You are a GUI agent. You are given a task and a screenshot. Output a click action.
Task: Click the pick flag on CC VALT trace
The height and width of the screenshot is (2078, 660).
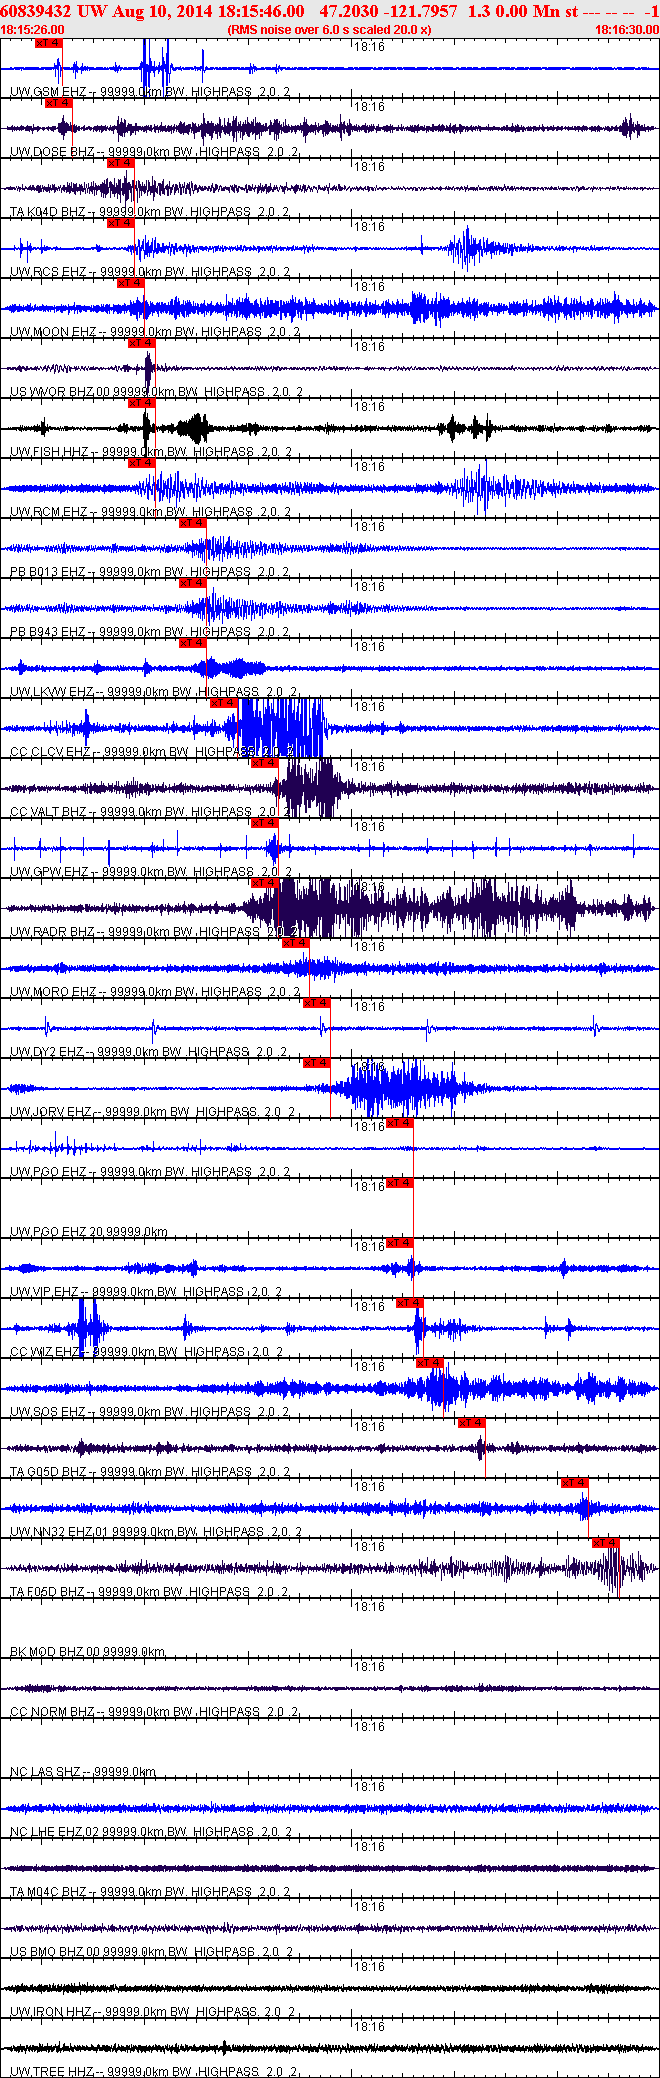[264, 763]
